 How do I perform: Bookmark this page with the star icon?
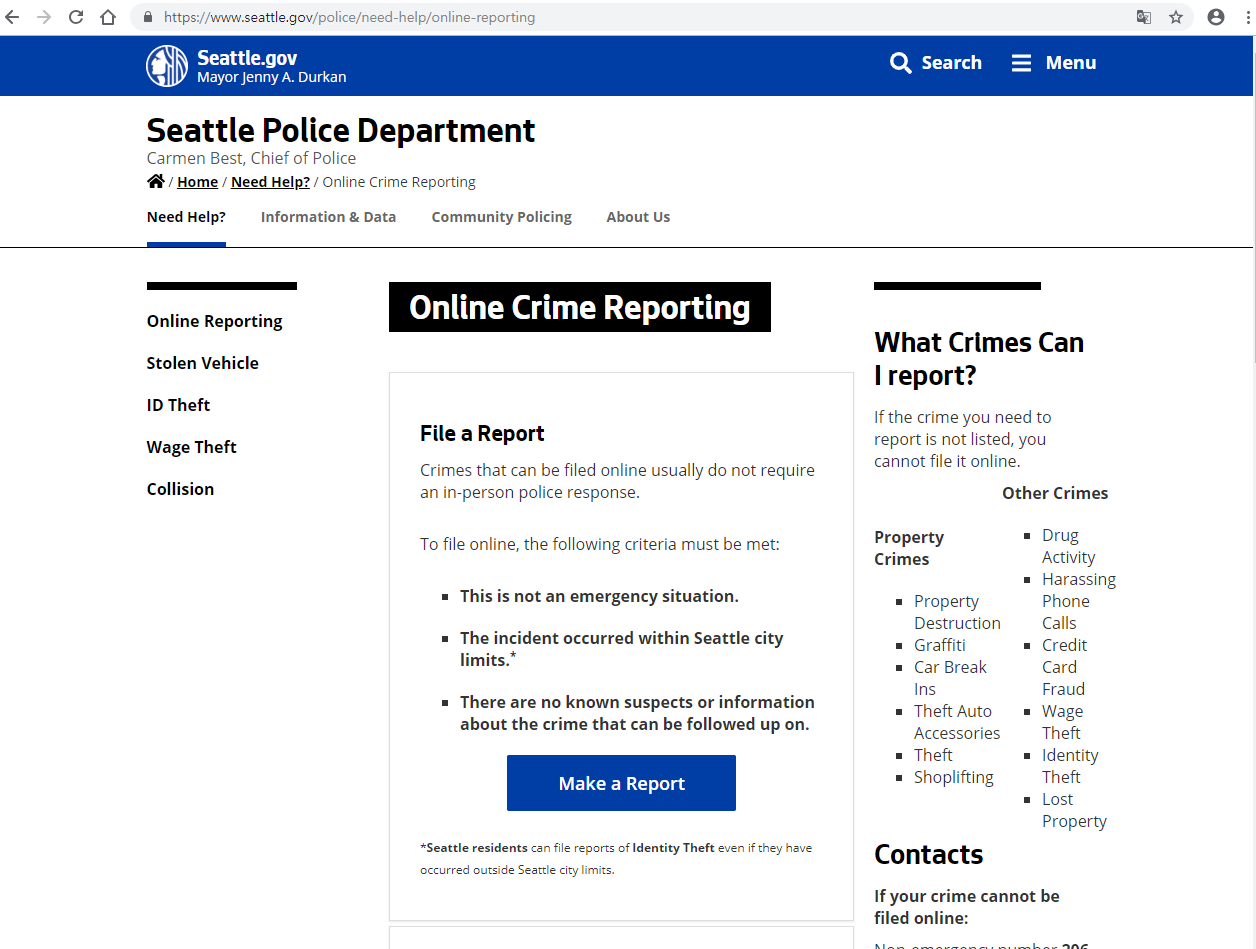[x=1176, y=17]
